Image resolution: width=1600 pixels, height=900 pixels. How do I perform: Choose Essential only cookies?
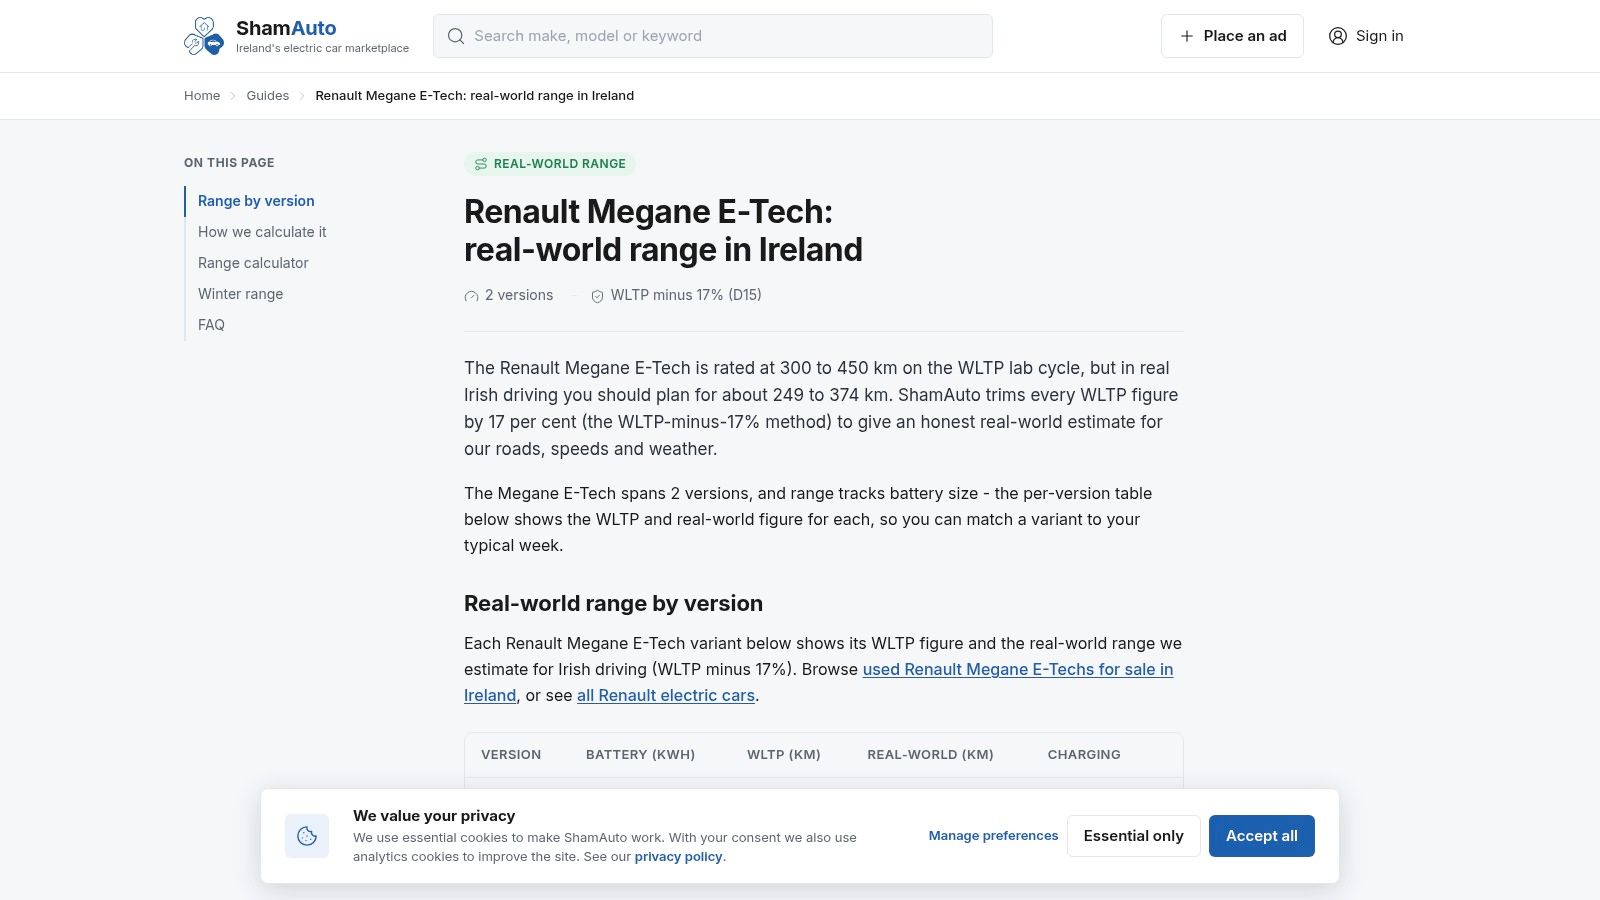click(x=1134, y=836)
